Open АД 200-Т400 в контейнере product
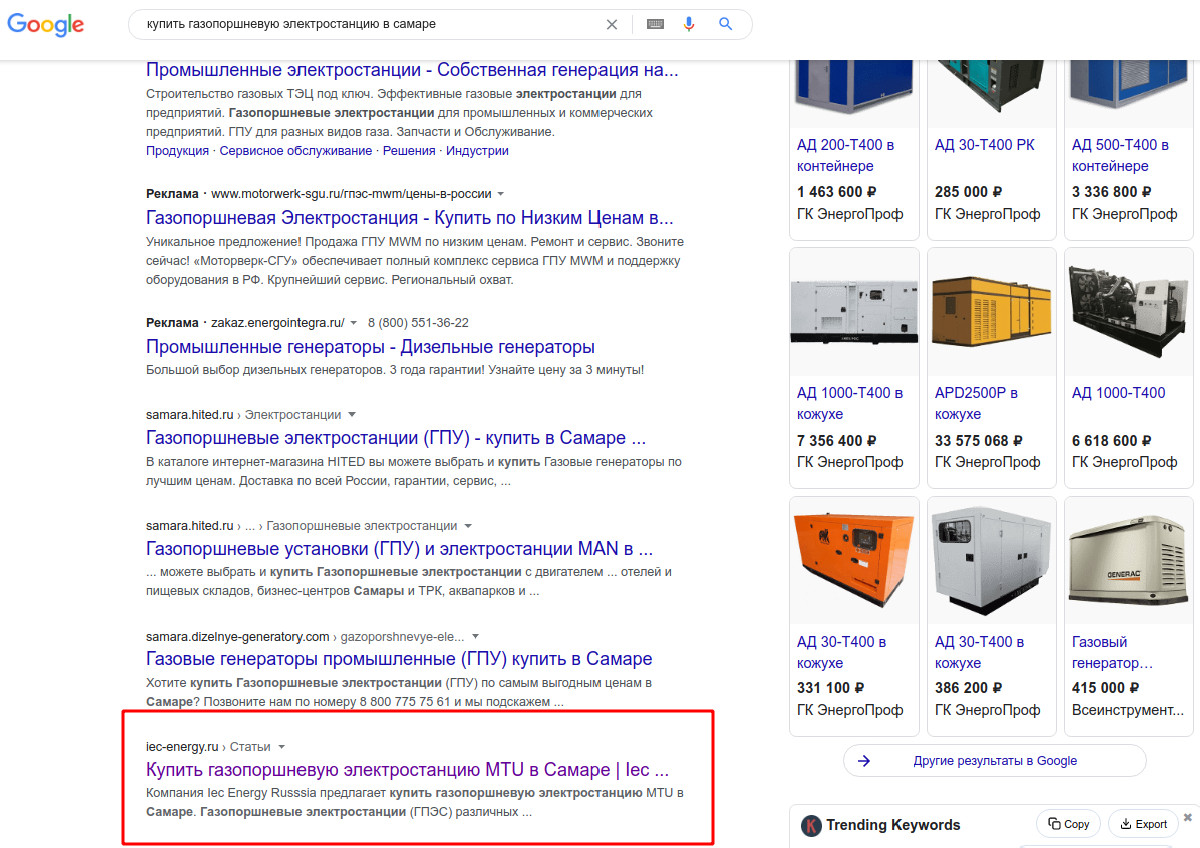This screenshot has width=1200, height=848. coord(846,155)
